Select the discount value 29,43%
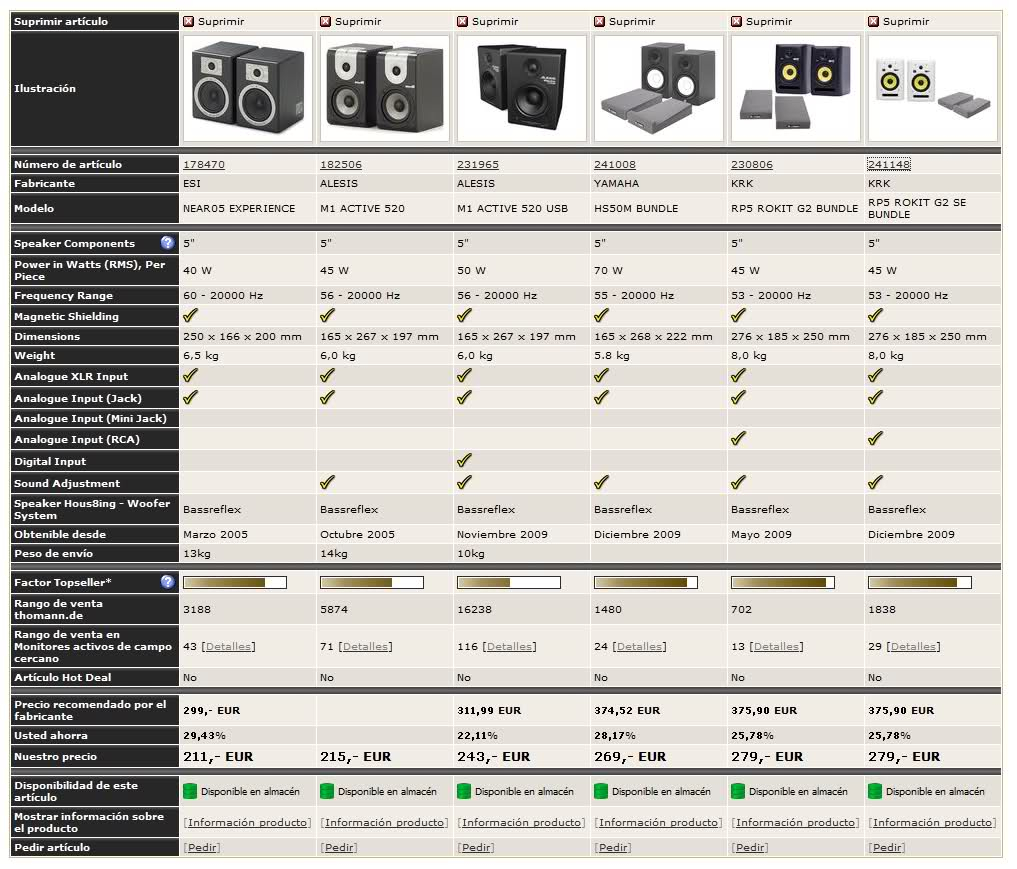The width and height of the screenshot is (1017, 869). click(x=204, y=735)
